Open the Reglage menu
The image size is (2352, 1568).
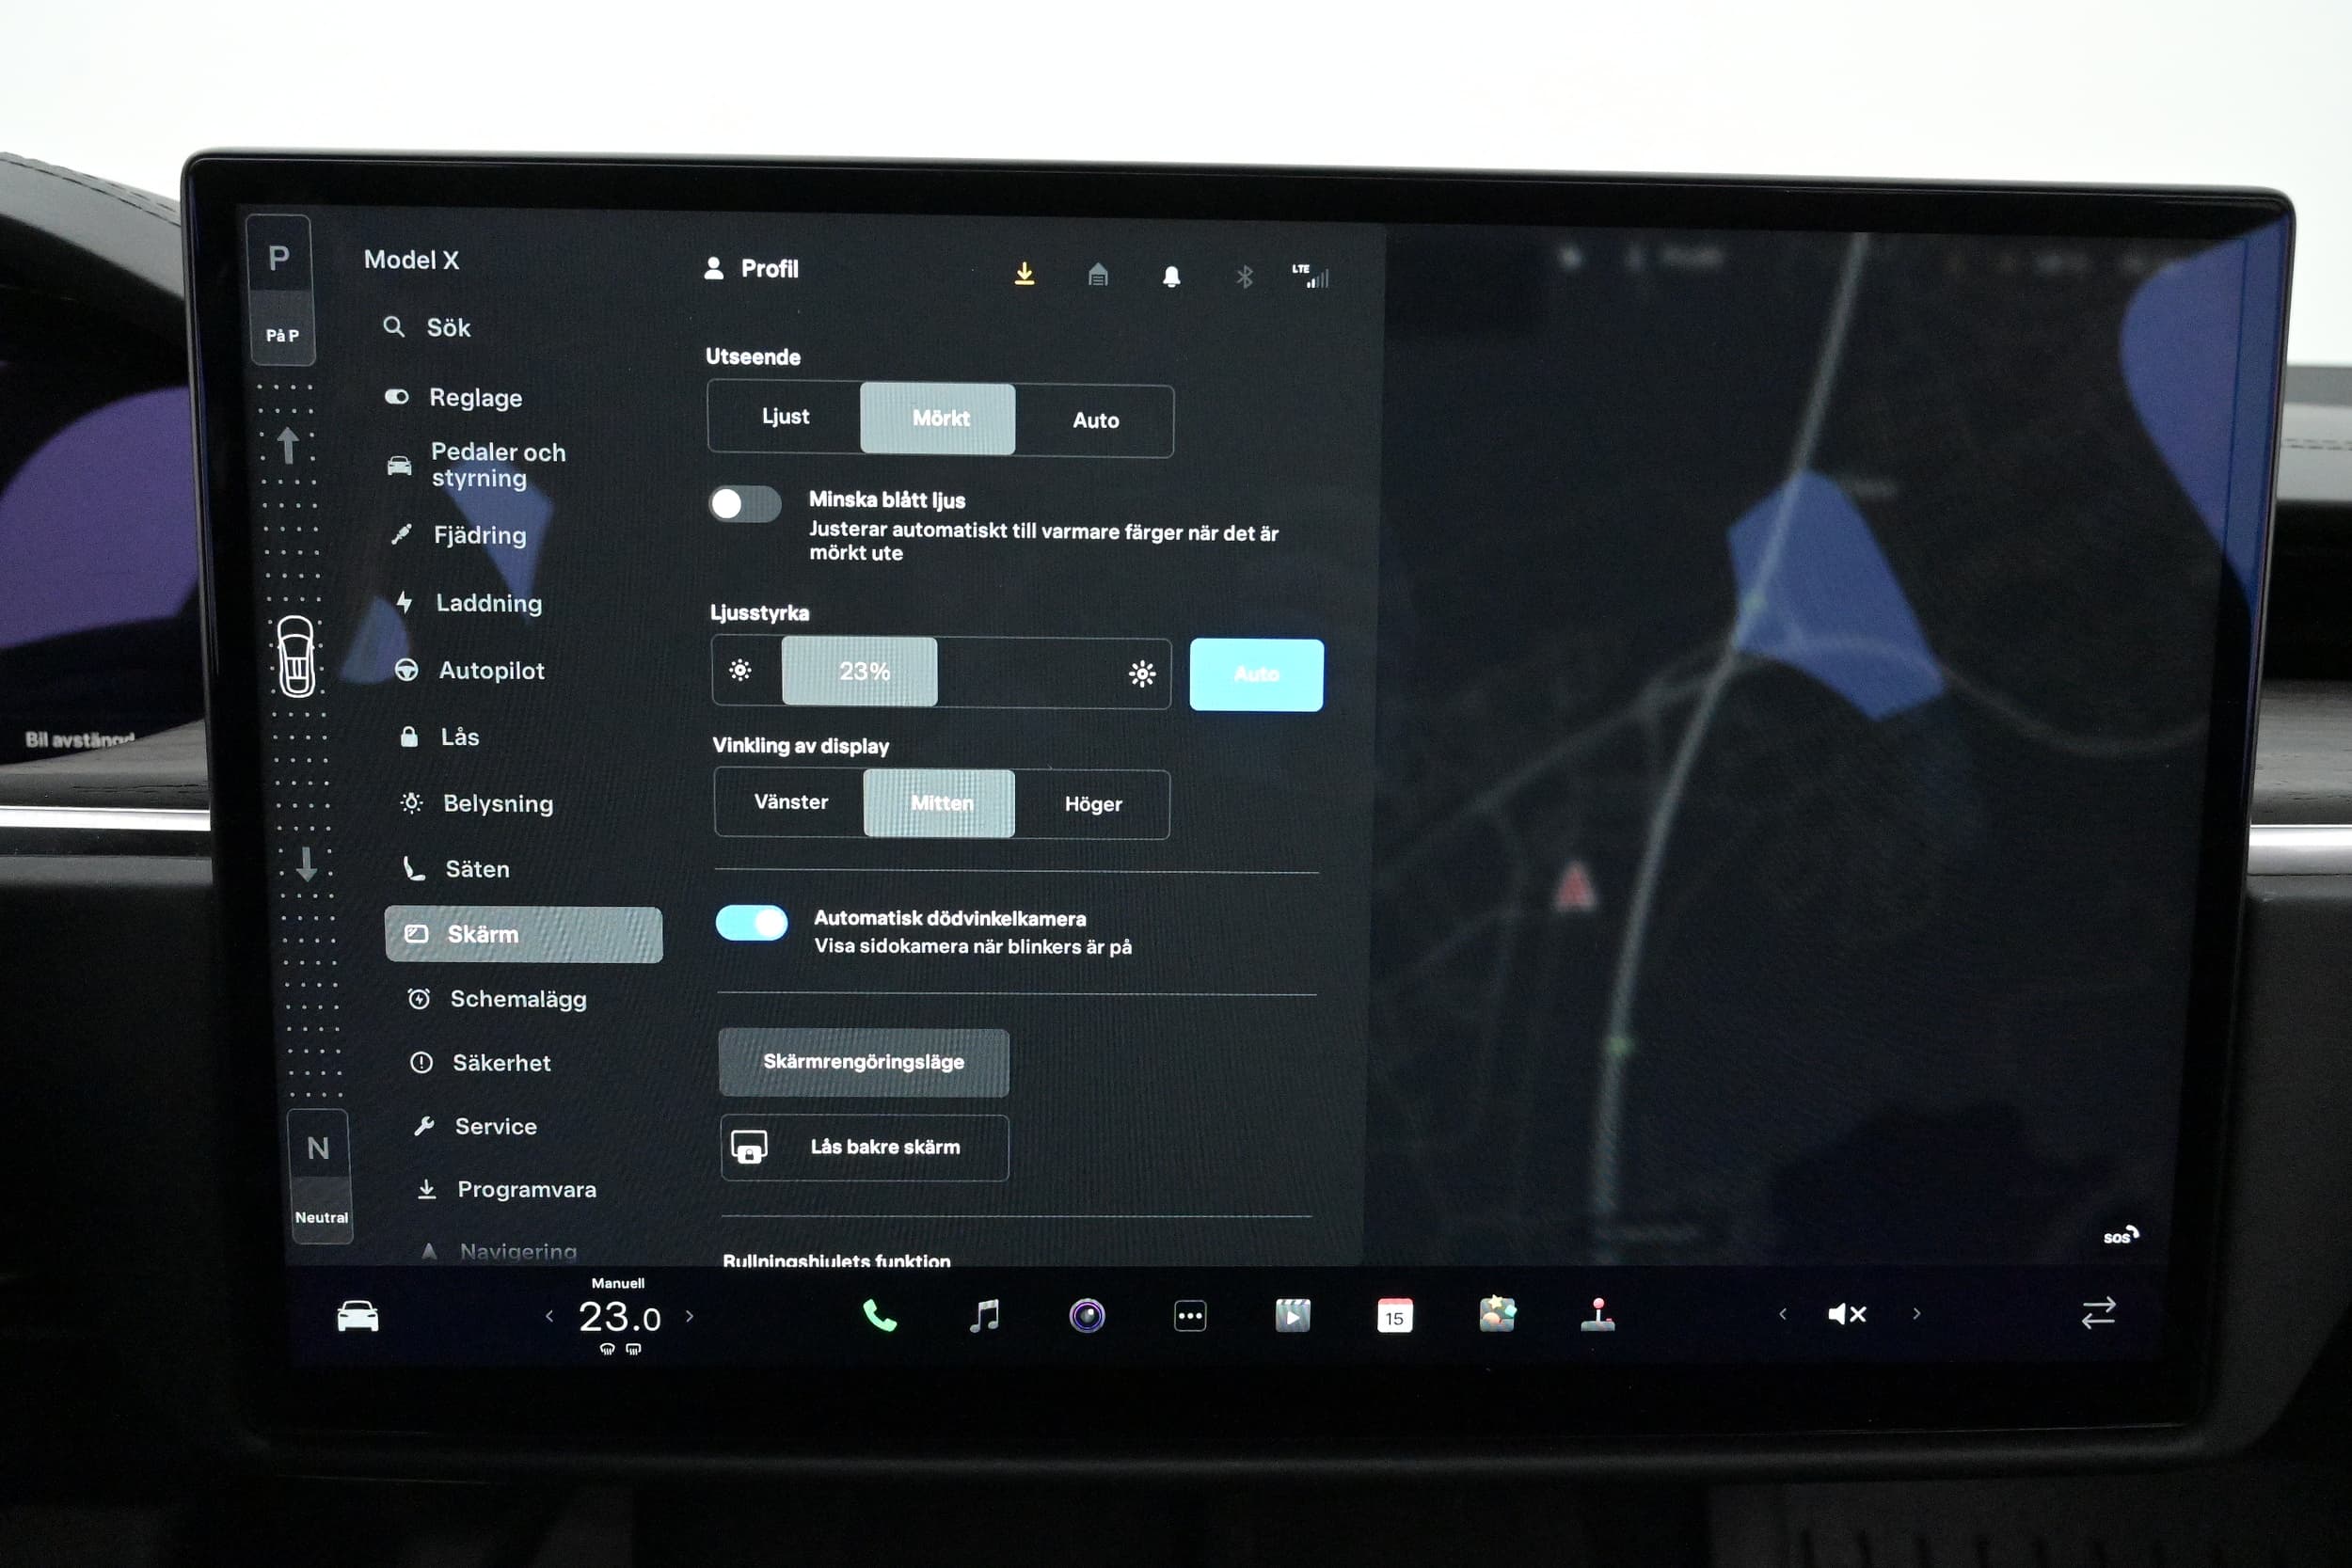click(455, 398)
